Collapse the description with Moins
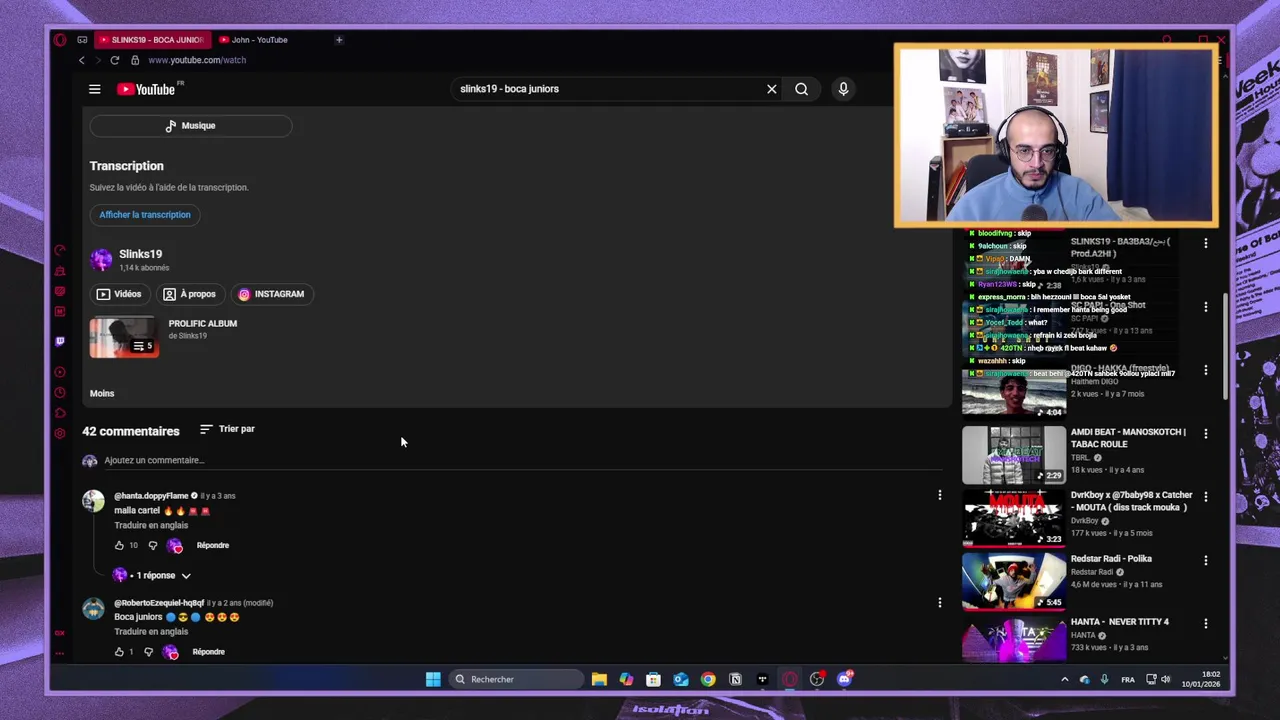Screen dimensions: 1280x720 tap(102, 394)
